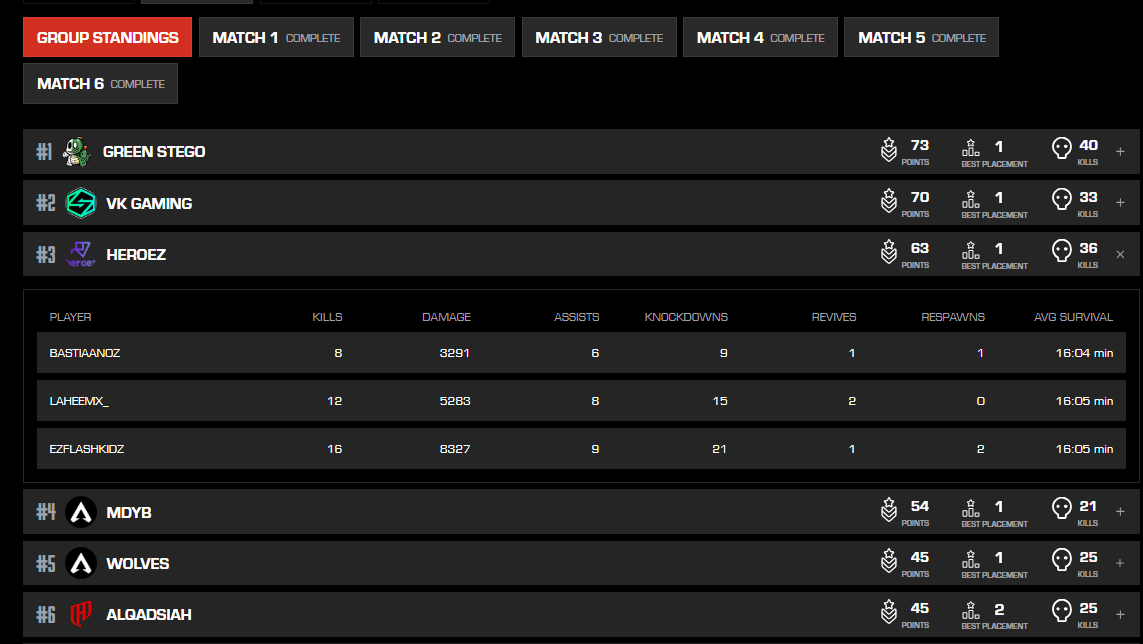This screenshot has height=644, width=1143.
Task: Click the RESPAWNS column header
Action: (953, 317)
